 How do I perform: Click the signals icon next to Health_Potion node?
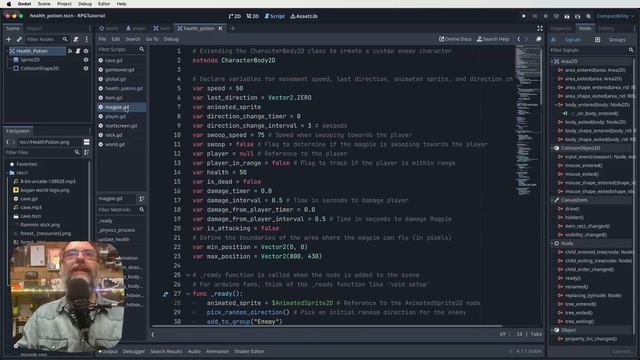coord(70,51)
